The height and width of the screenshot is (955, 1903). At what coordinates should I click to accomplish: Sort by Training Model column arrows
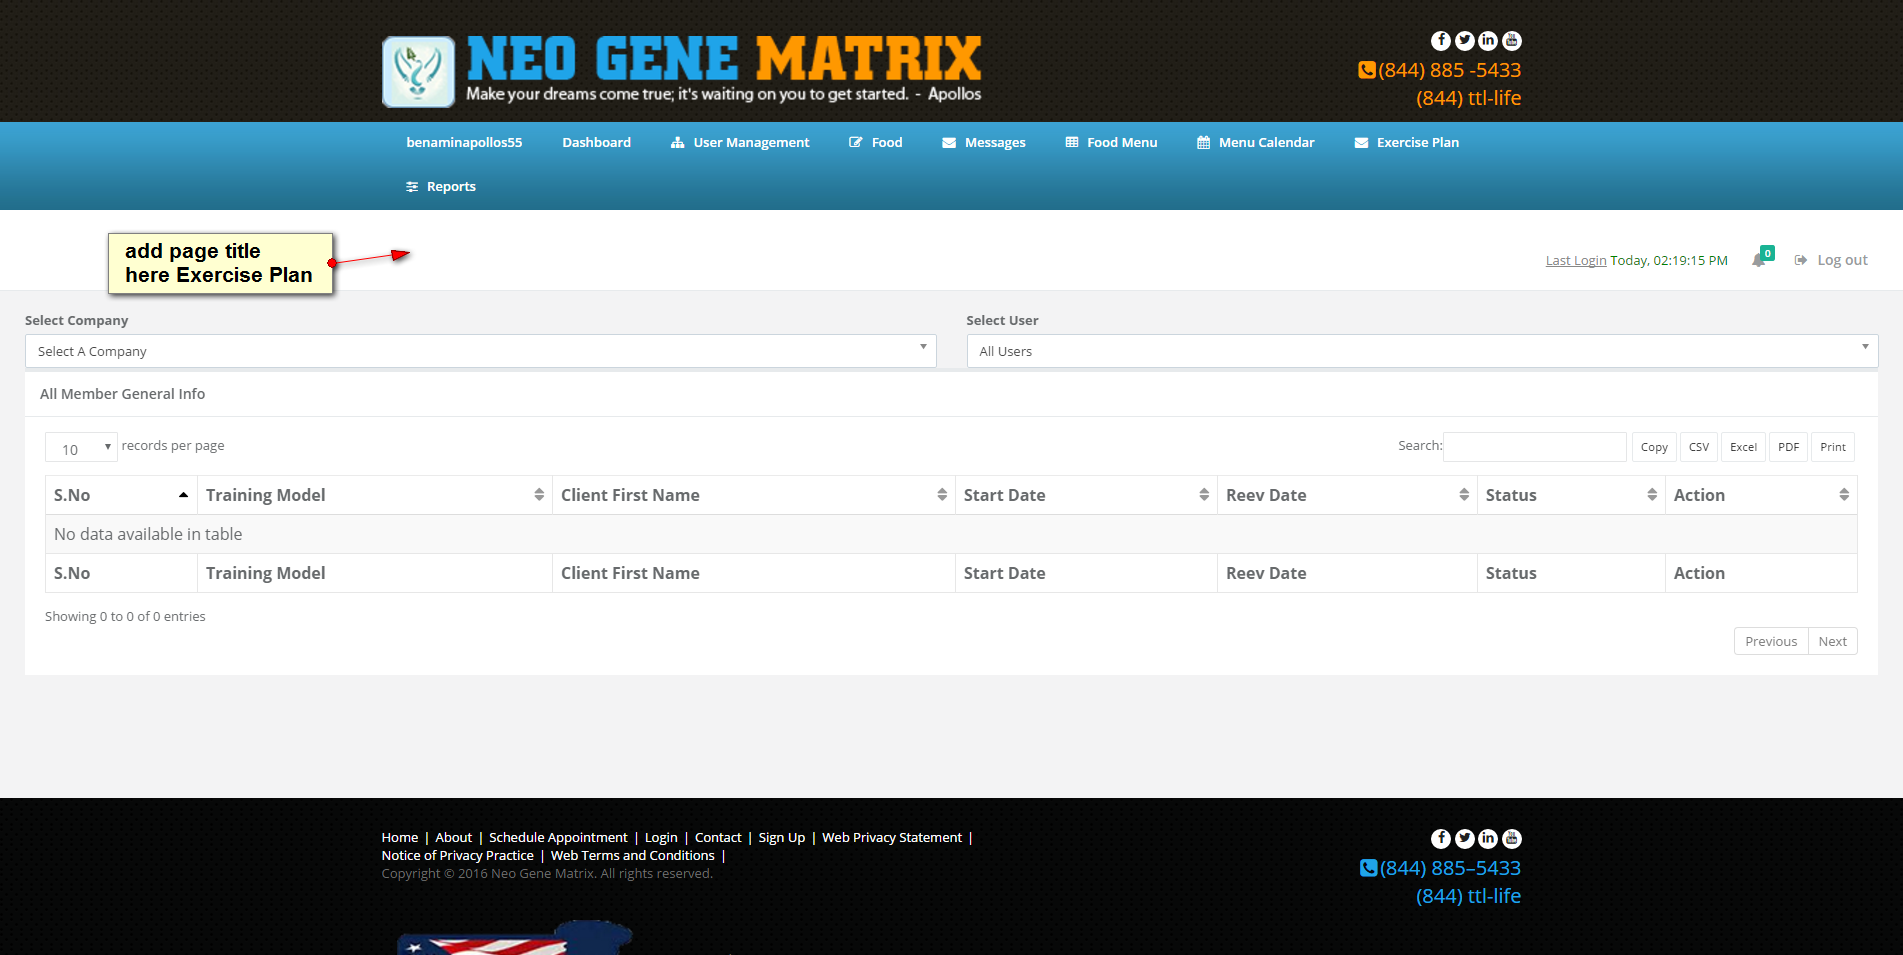pyautogui.click(x=539, y=495)
